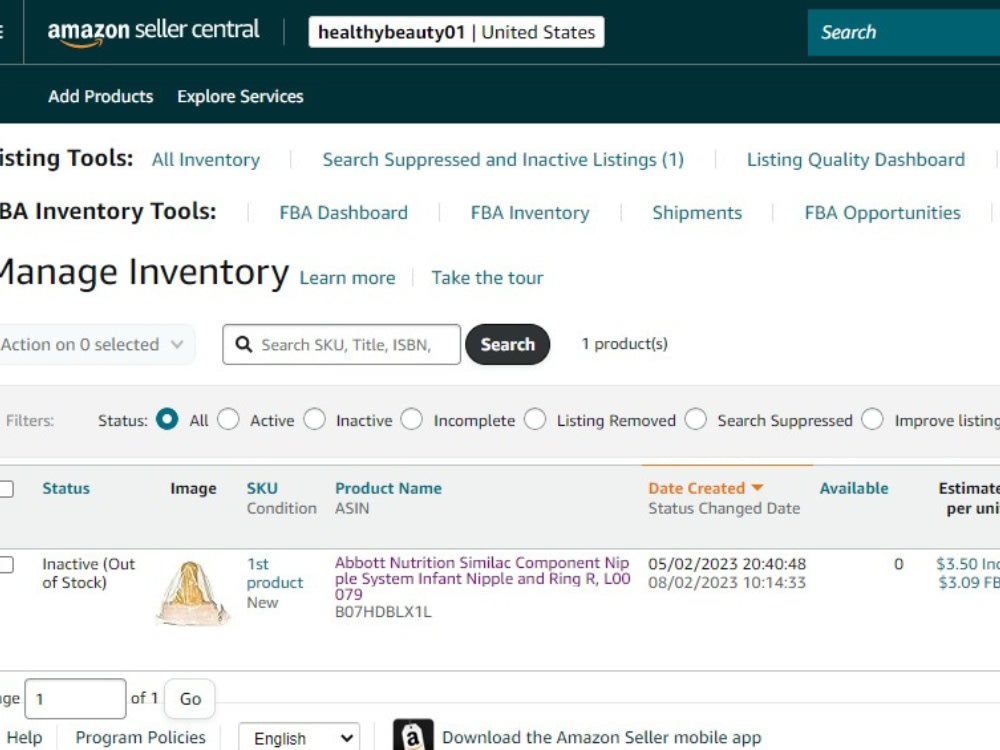Open the Listing Quality Dashboard
Image resolution: width=1000 pixels, height=750 pixels.
point(856,159)
